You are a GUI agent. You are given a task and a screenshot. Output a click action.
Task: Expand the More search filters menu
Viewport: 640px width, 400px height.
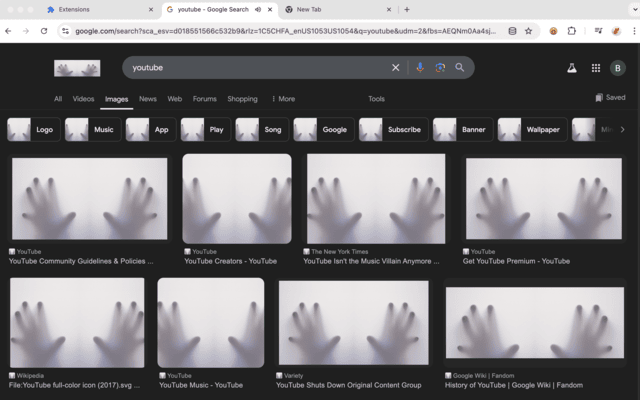tap(283, 99)
